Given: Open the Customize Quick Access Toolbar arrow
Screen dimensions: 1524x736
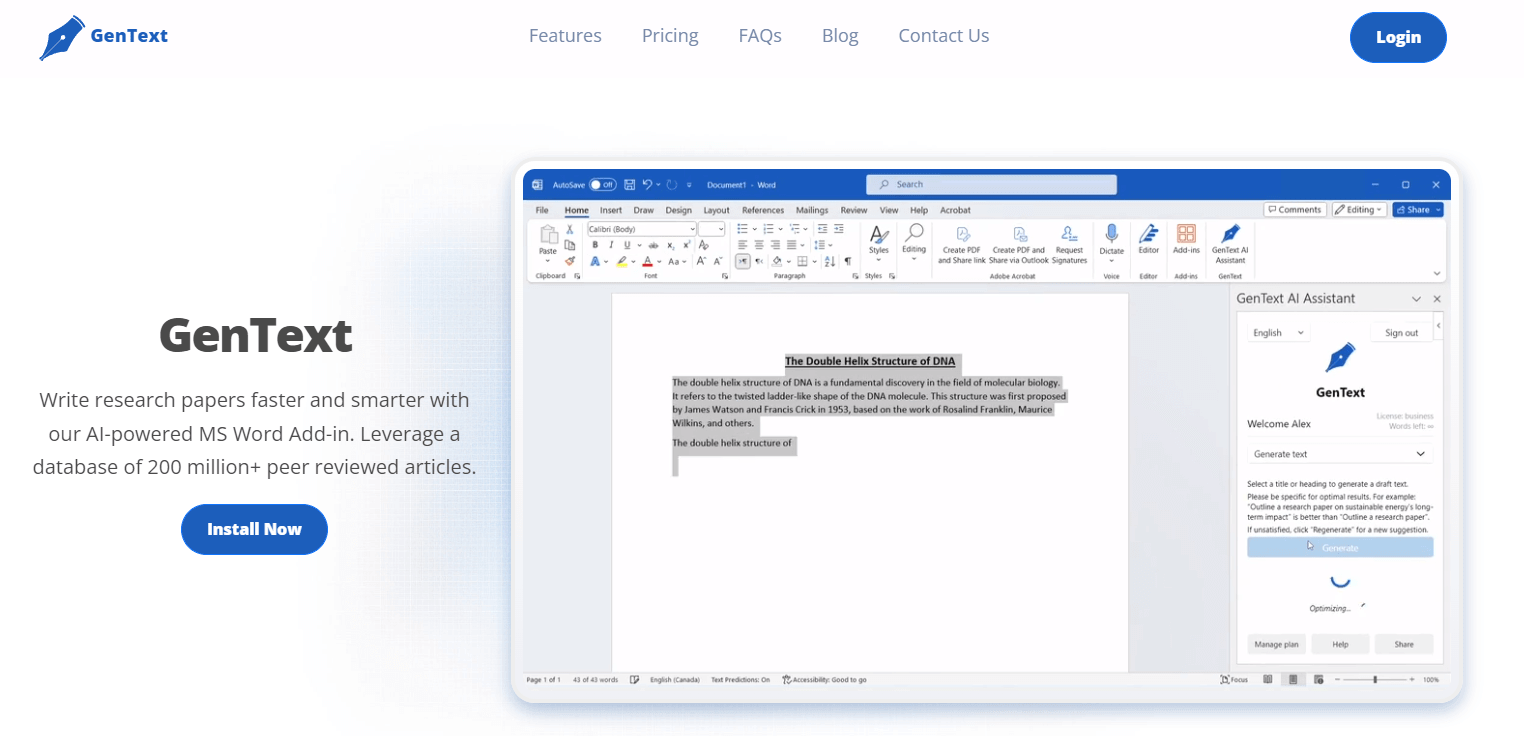Looking at the screenshot, I should pos(689,185).
